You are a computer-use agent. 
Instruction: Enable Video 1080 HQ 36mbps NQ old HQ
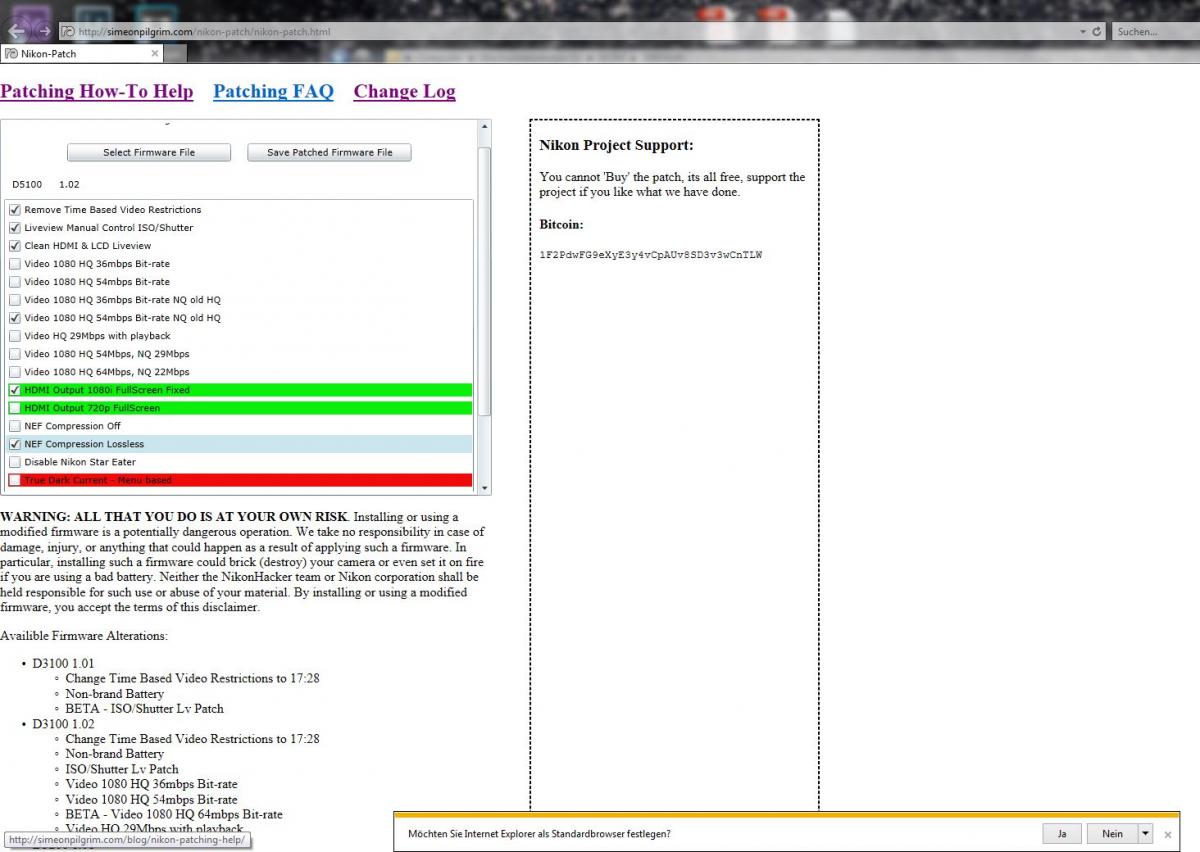pyautogui.click(x=15, y=300)
